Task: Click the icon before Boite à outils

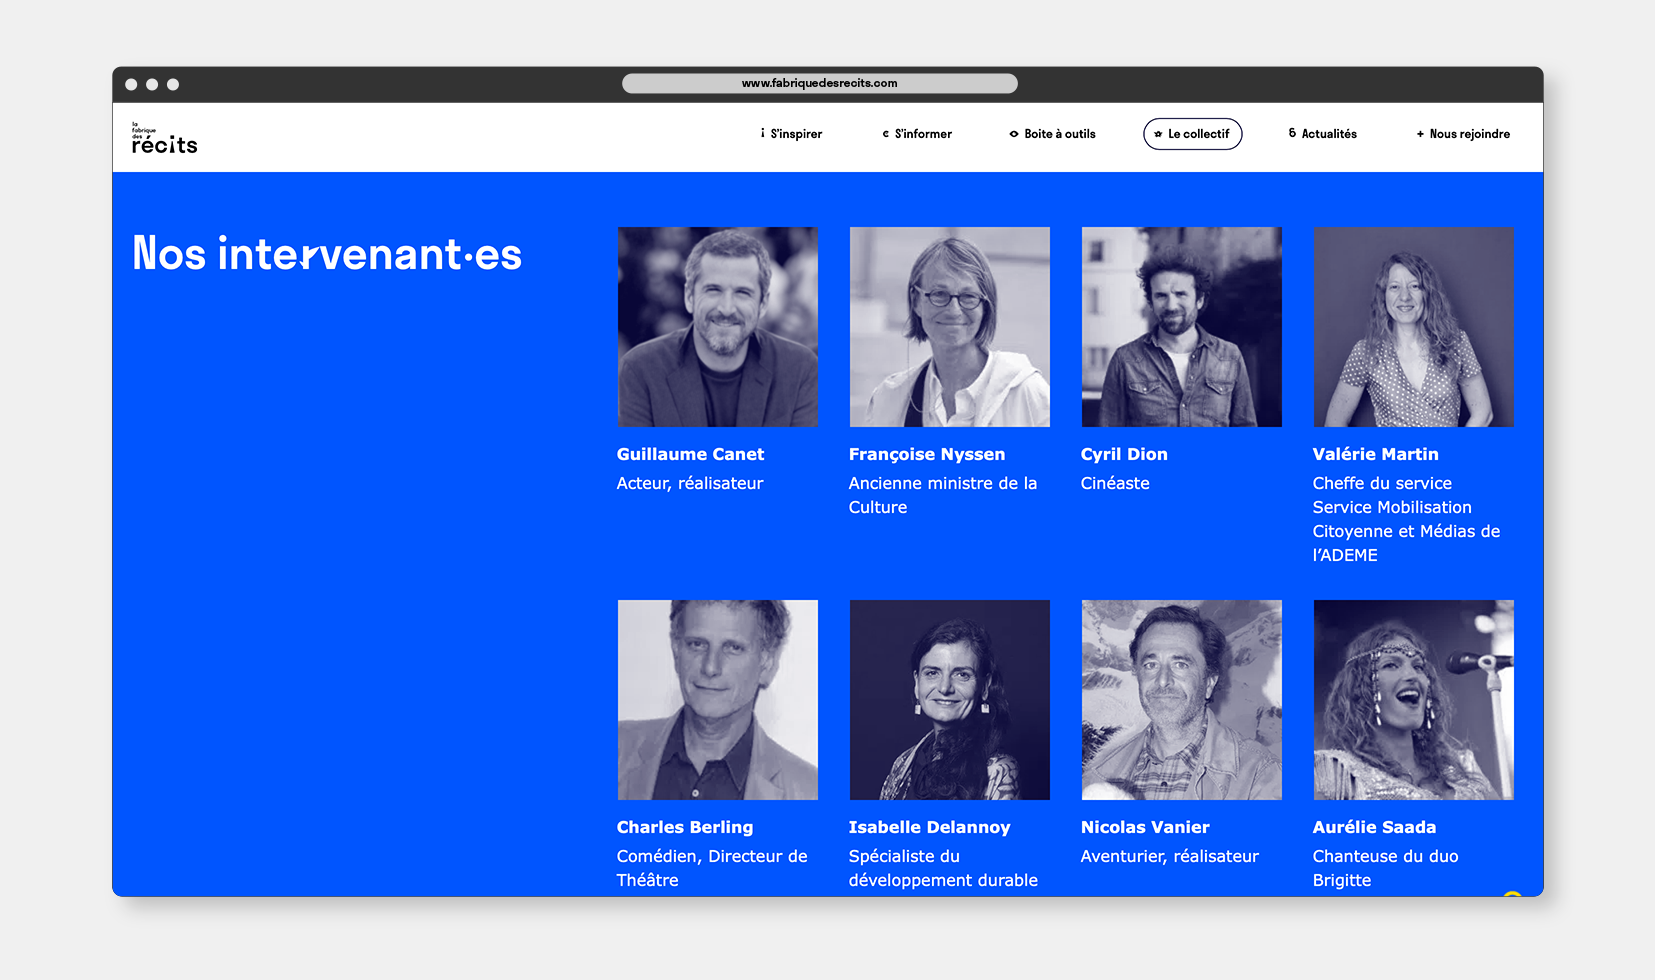Action: pyautogui.click(x=1014, y=134)
